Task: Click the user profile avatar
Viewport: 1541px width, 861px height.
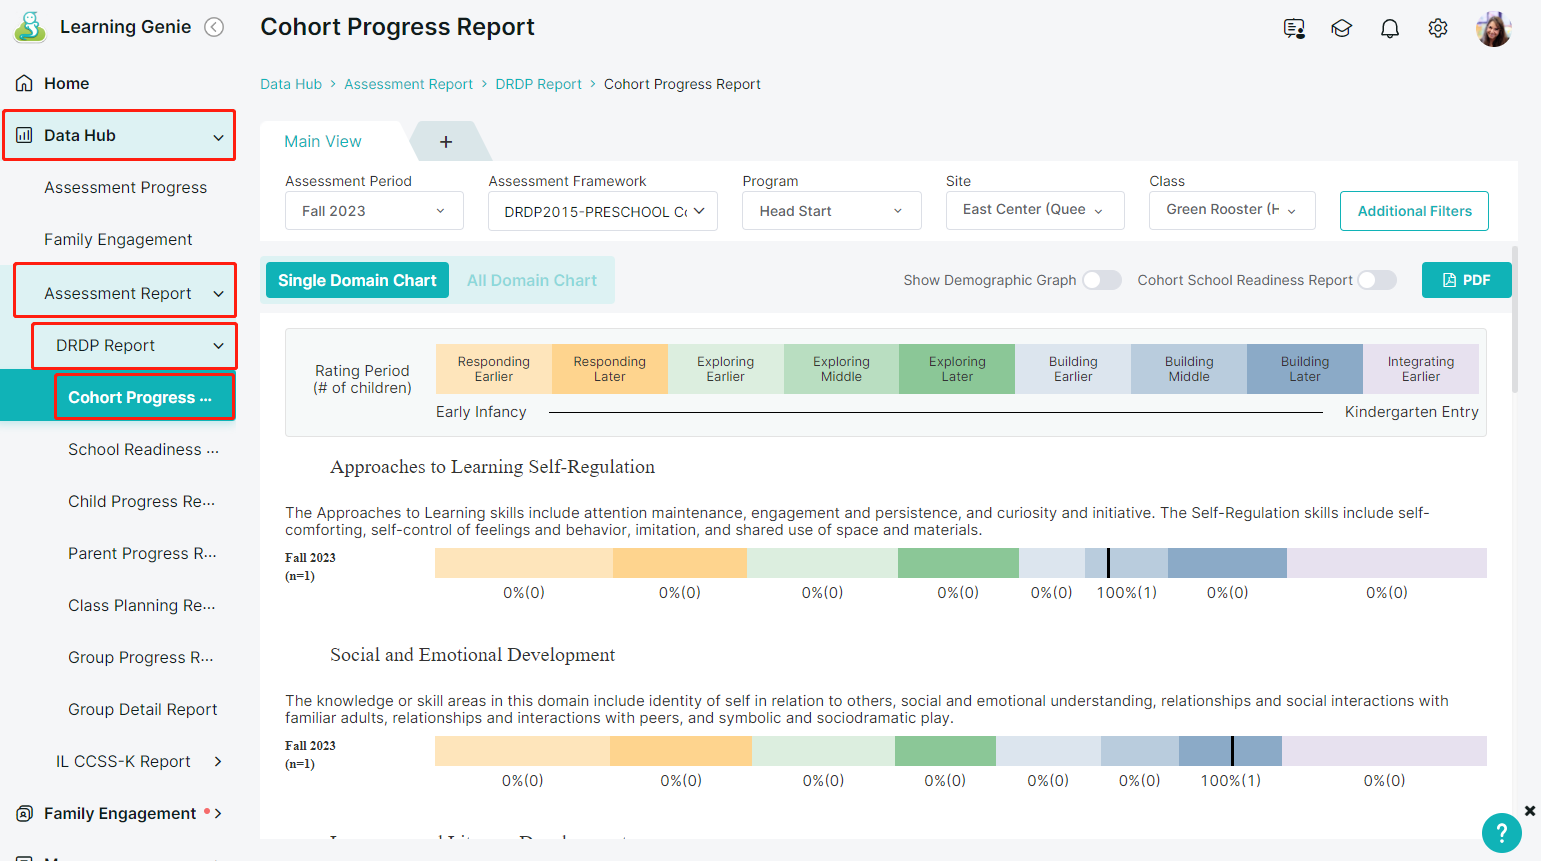Action: (1494, 29)
